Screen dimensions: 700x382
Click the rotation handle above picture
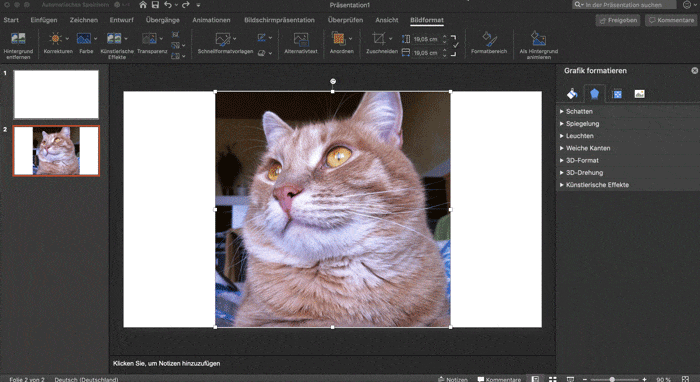[x=333, y=81]
